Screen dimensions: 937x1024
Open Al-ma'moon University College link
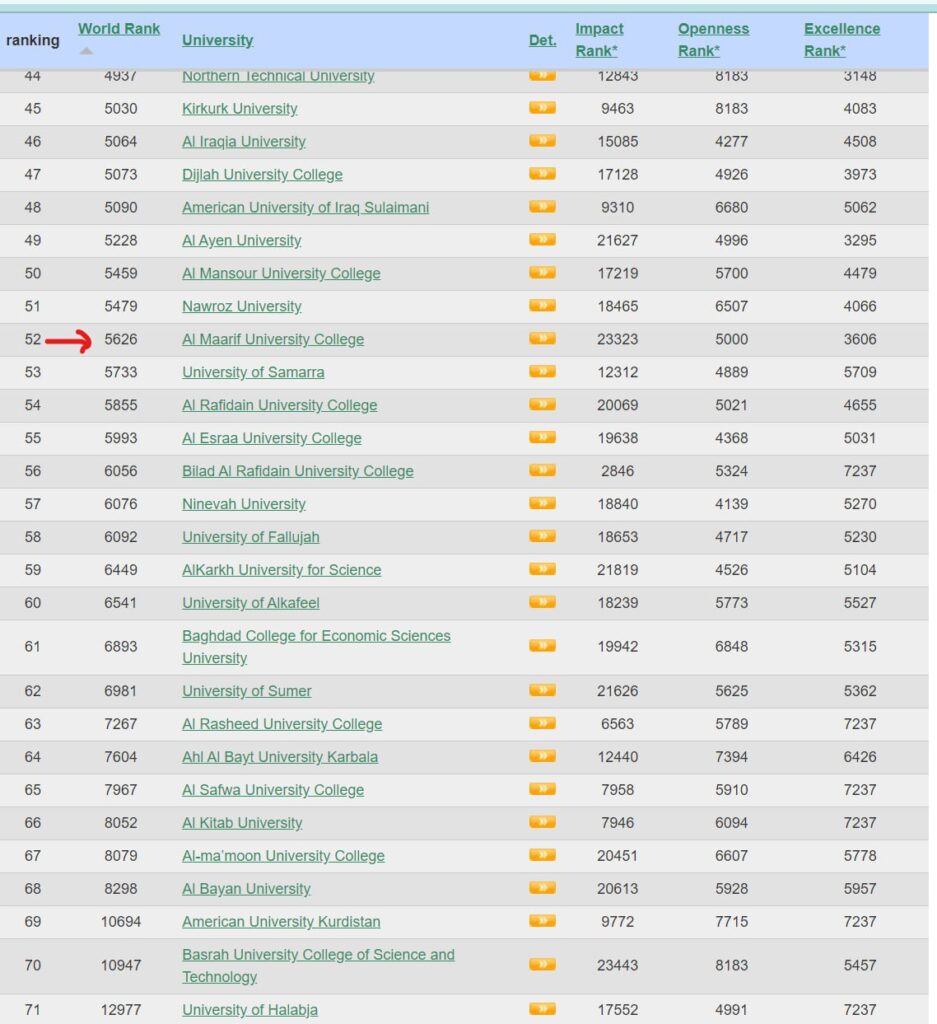(283, 856)
